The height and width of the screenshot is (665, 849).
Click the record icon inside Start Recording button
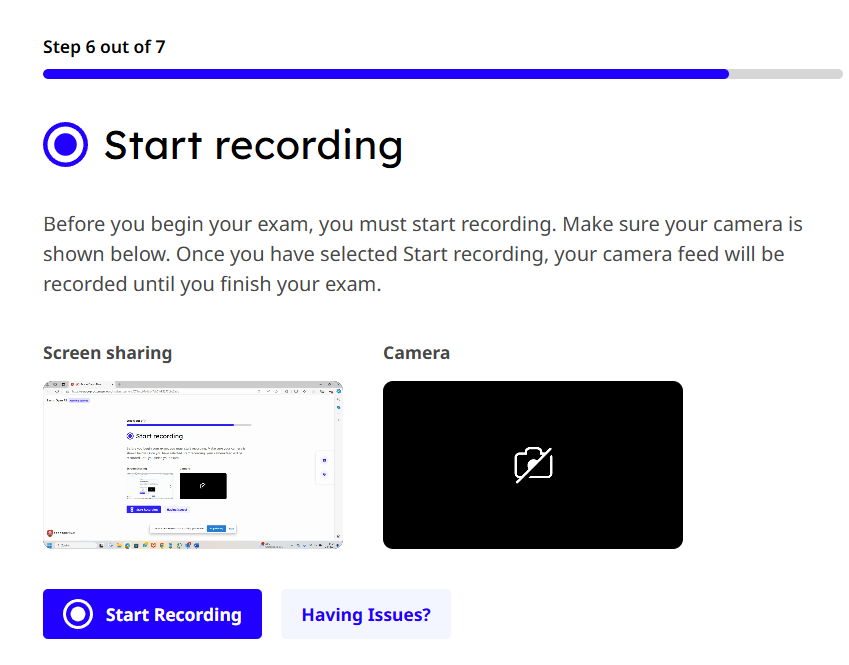[78, 614]
